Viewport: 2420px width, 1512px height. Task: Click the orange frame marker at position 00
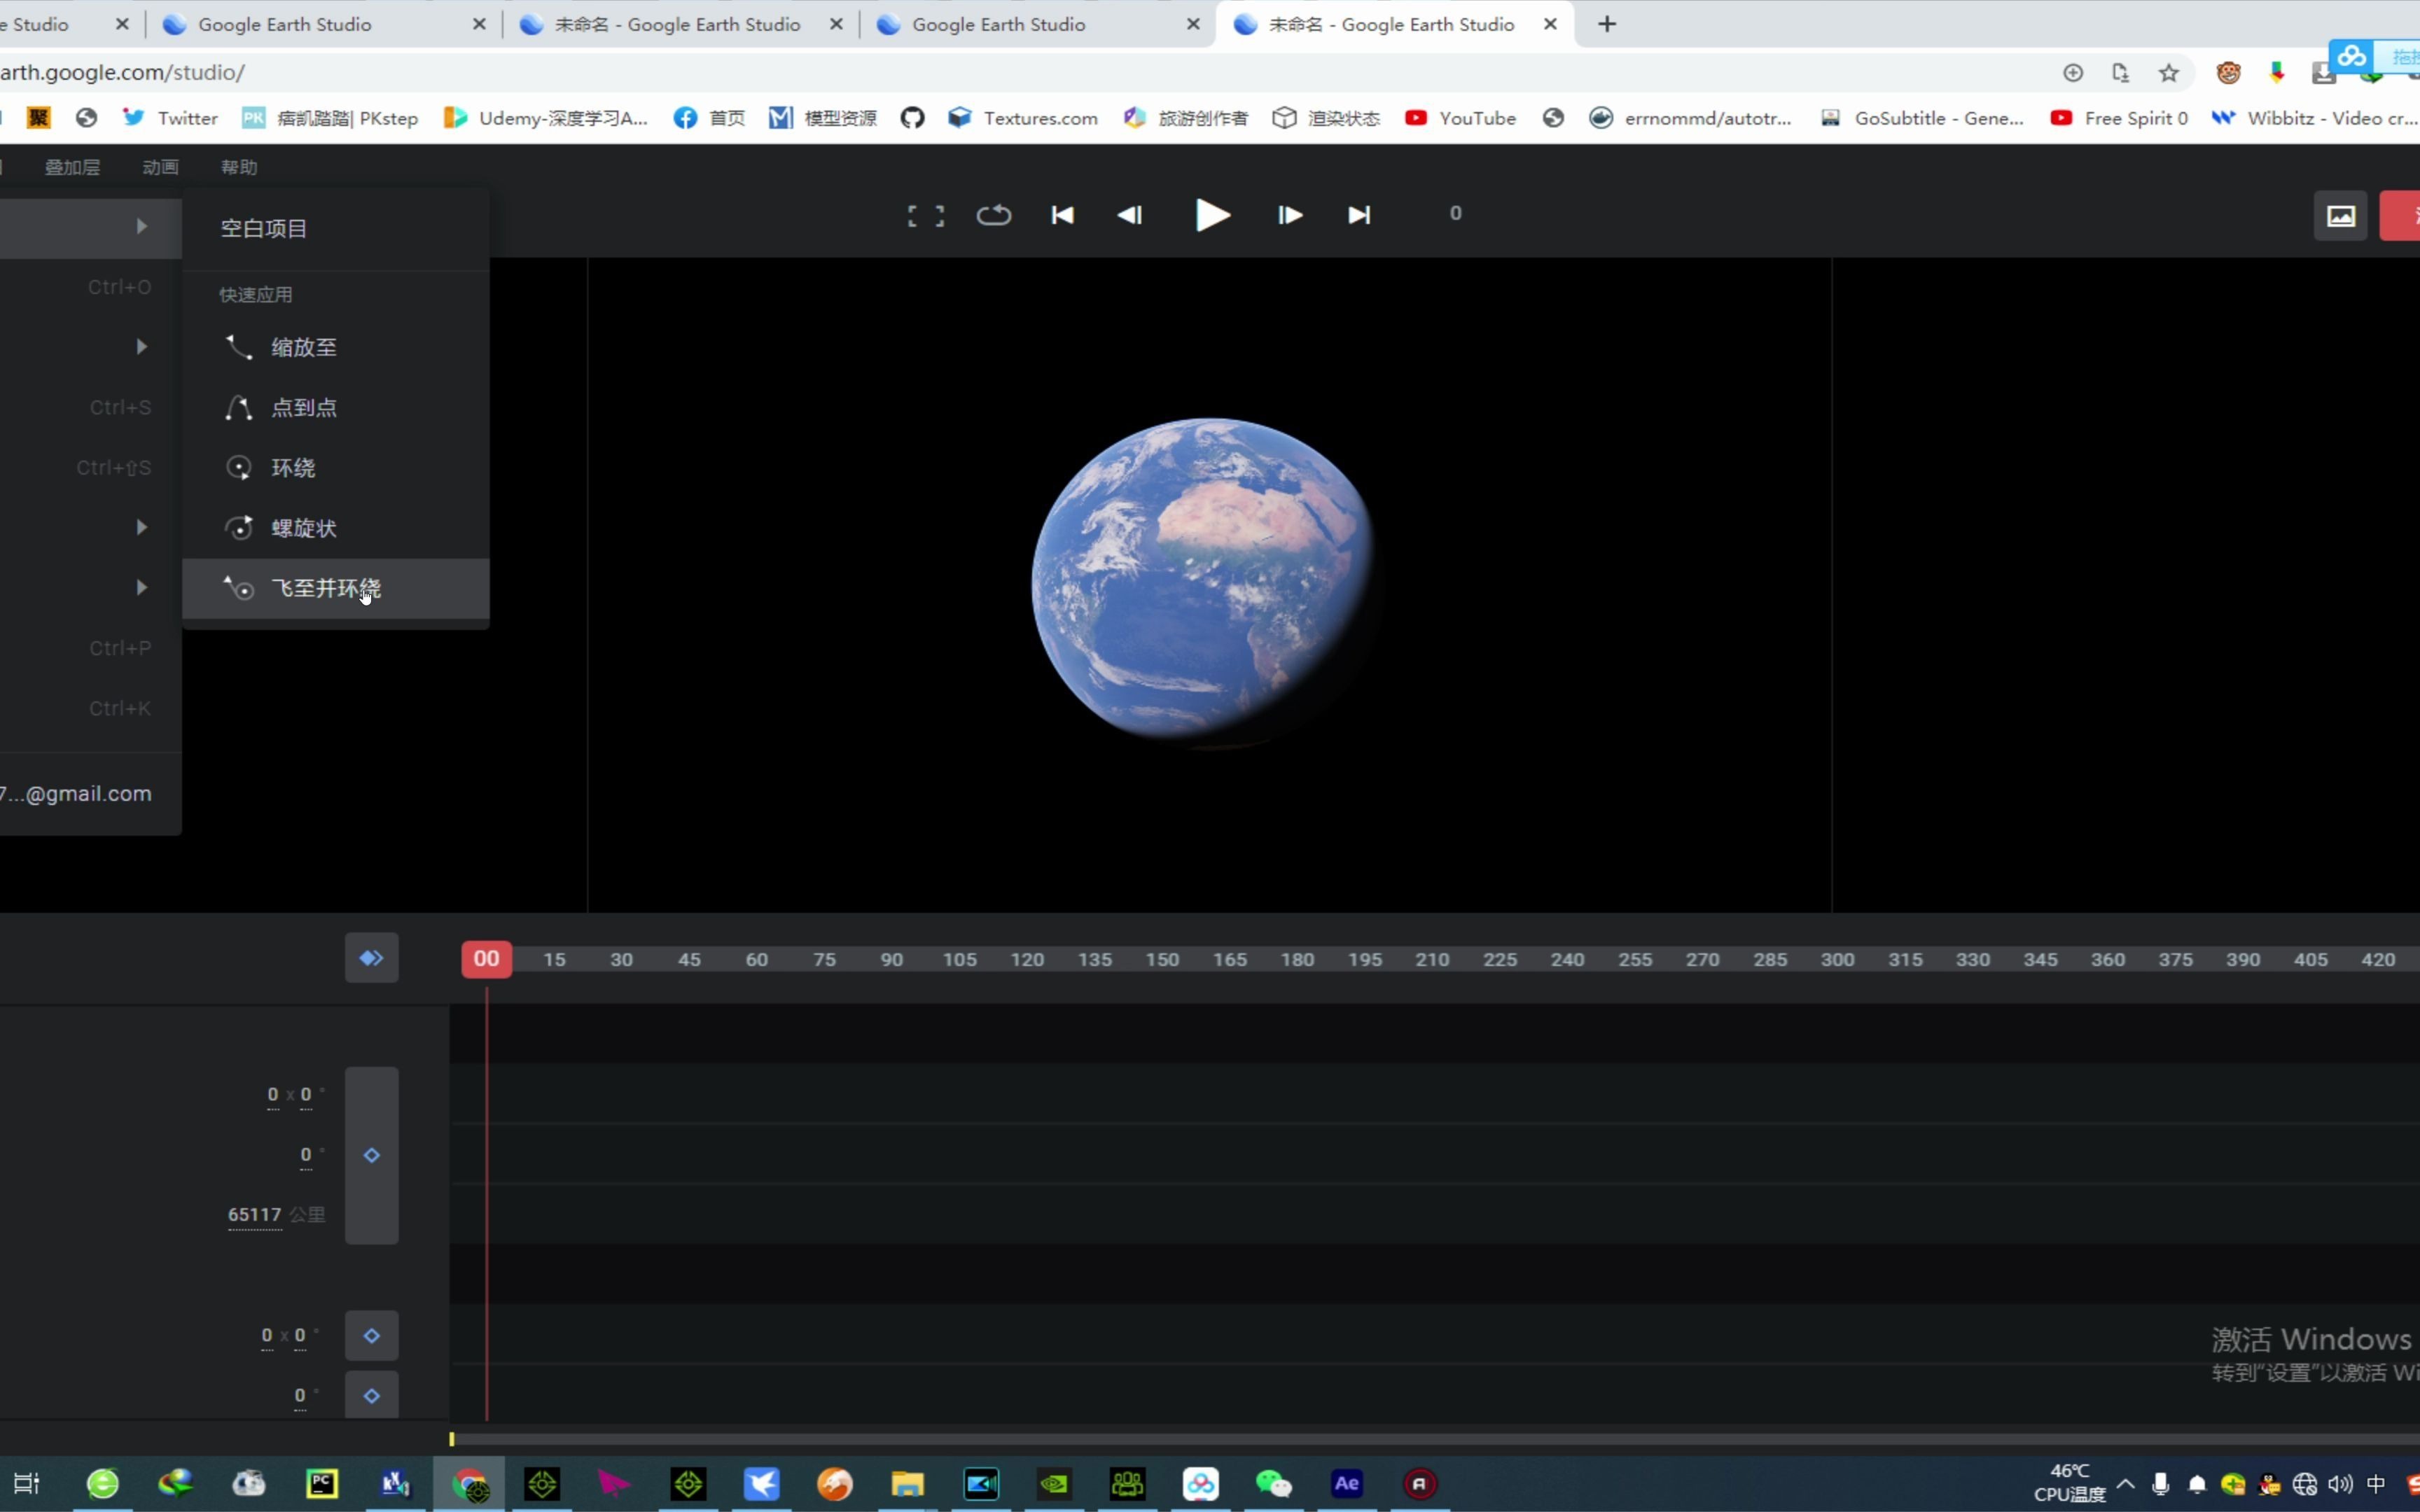(x=486, y=958)
